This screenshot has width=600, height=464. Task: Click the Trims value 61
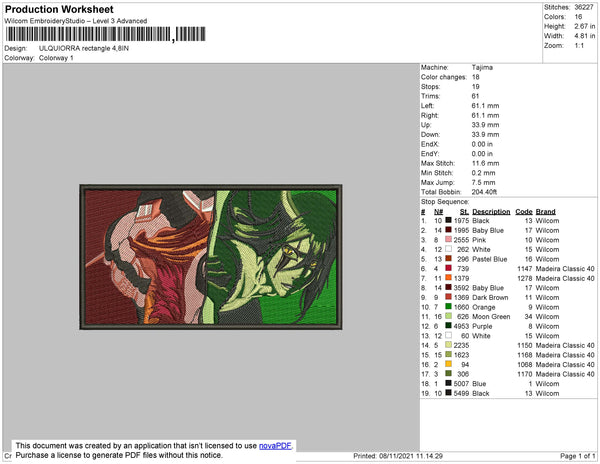(x=475, y=96)
